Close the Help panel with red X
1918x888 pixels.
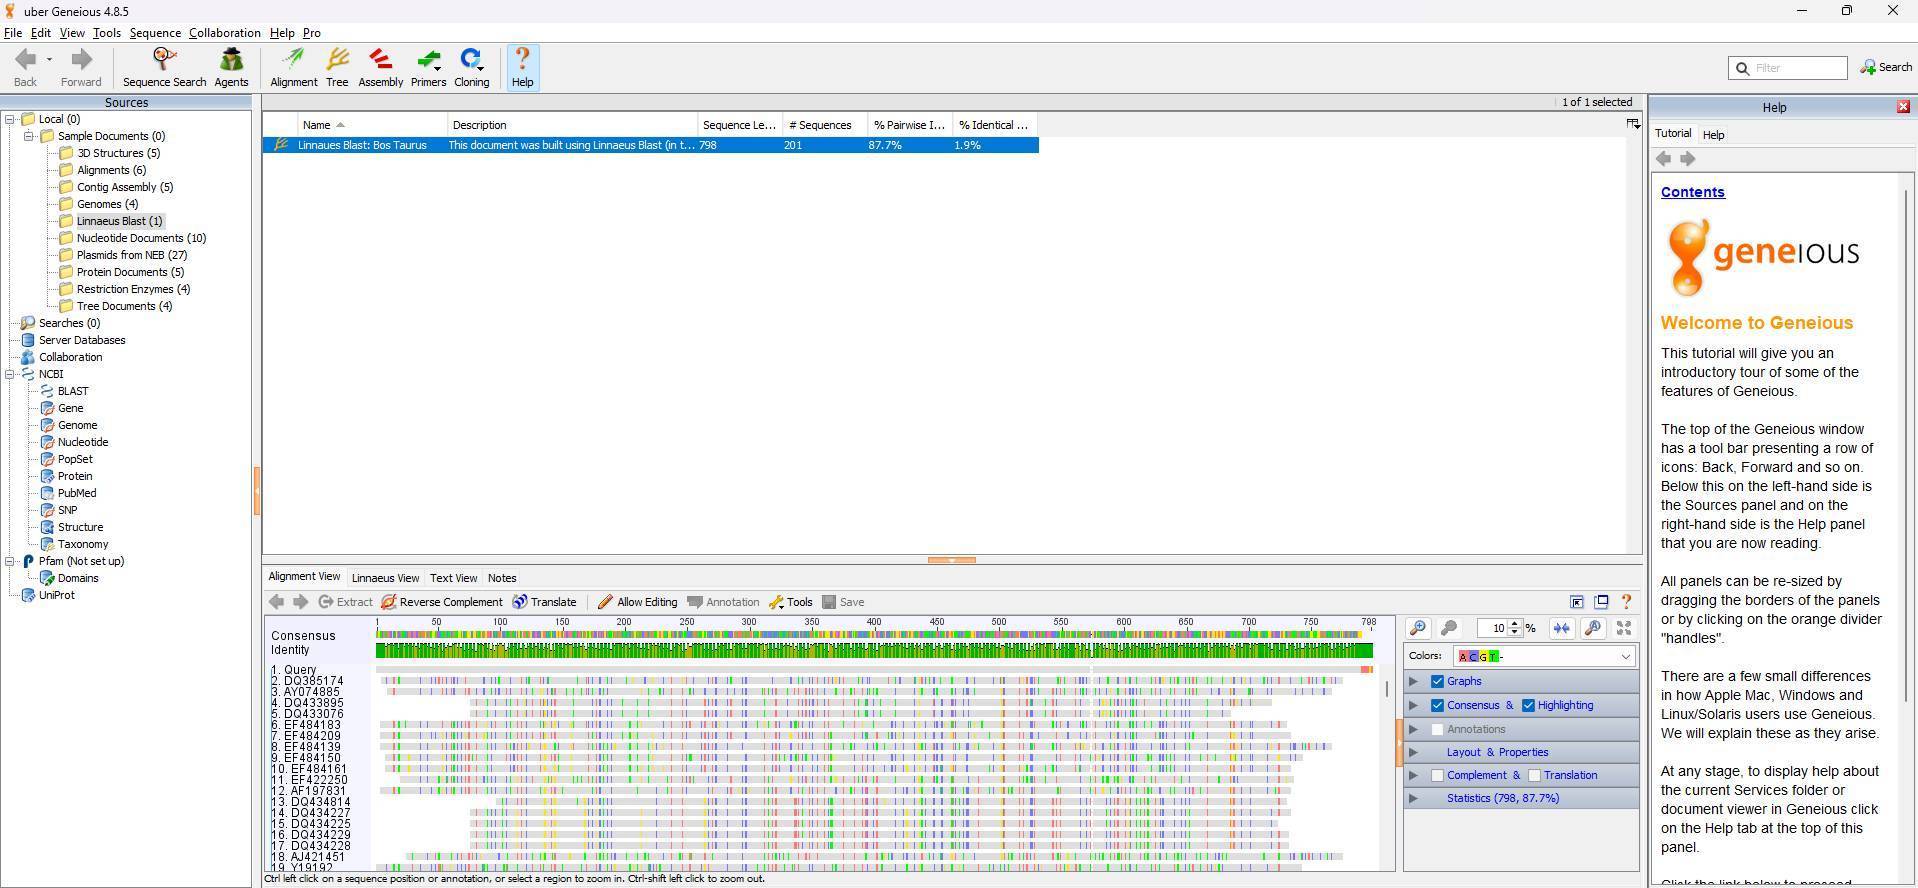pyautogui.click(x=1903, y=106)
